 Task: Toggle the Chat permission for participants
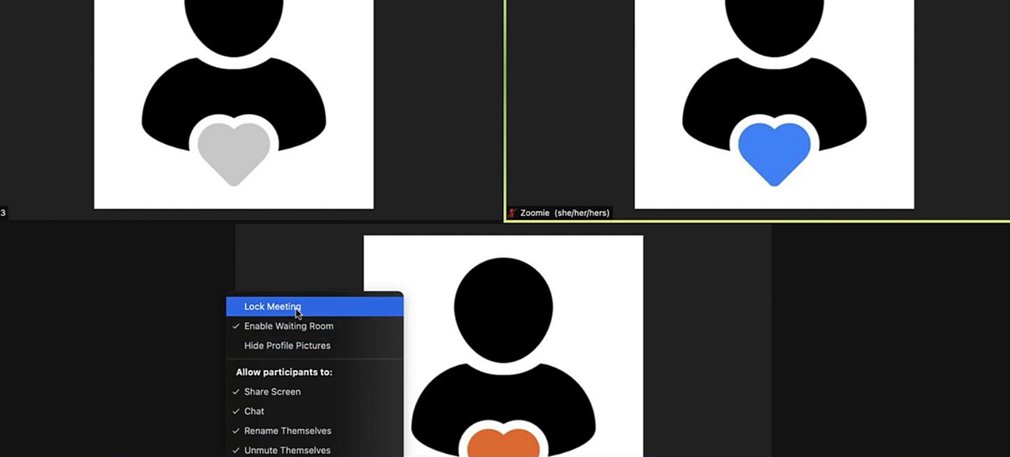pyautogui.click(x=254, y=411)
